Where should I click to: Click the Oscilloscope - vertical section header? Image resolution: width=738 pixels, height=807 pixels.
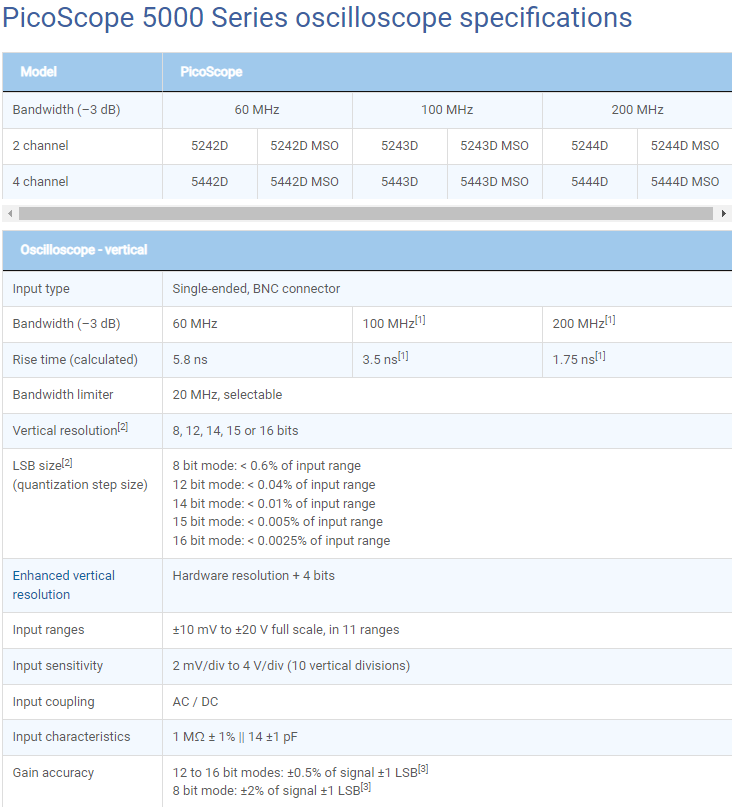[x=367, y=250]
